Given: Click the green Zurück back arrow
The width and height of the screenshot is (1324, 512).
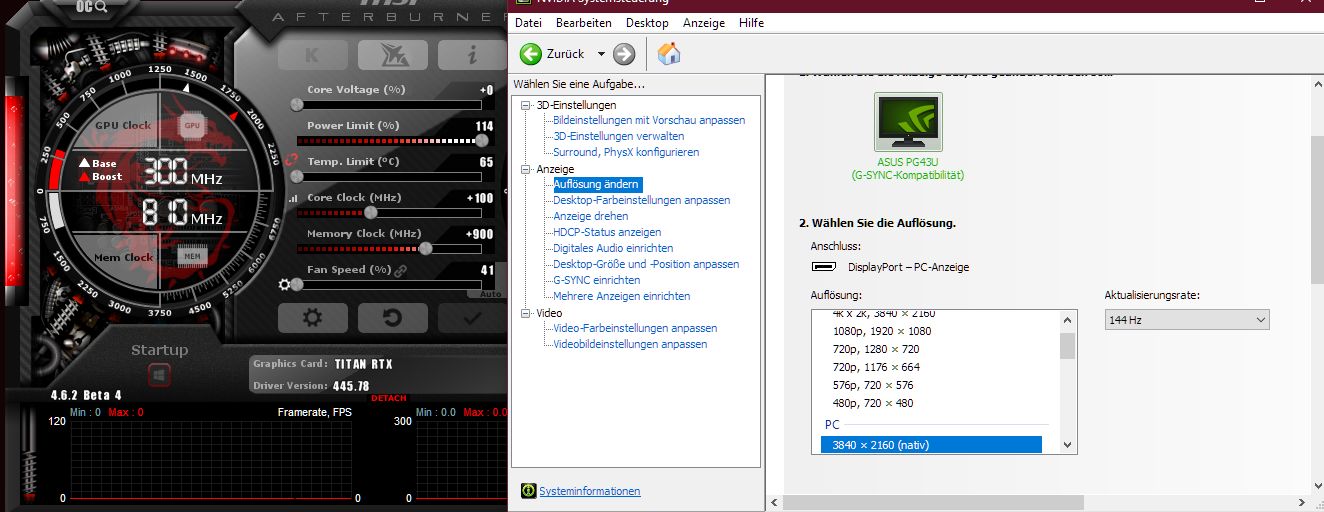Looking at the screenshot, I should pos(531,54).
